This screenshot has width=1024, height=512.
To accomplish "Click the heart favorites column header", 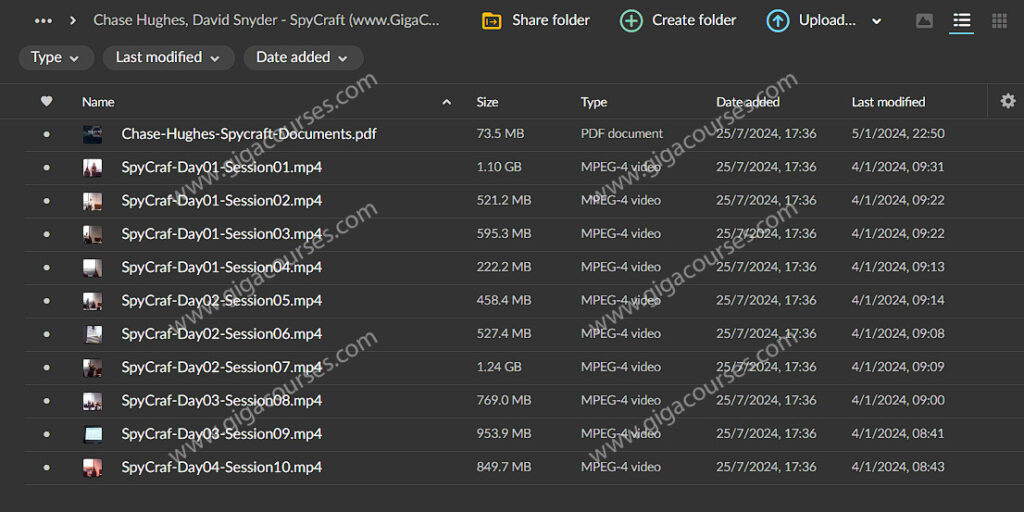I will [x=46, y=101].
